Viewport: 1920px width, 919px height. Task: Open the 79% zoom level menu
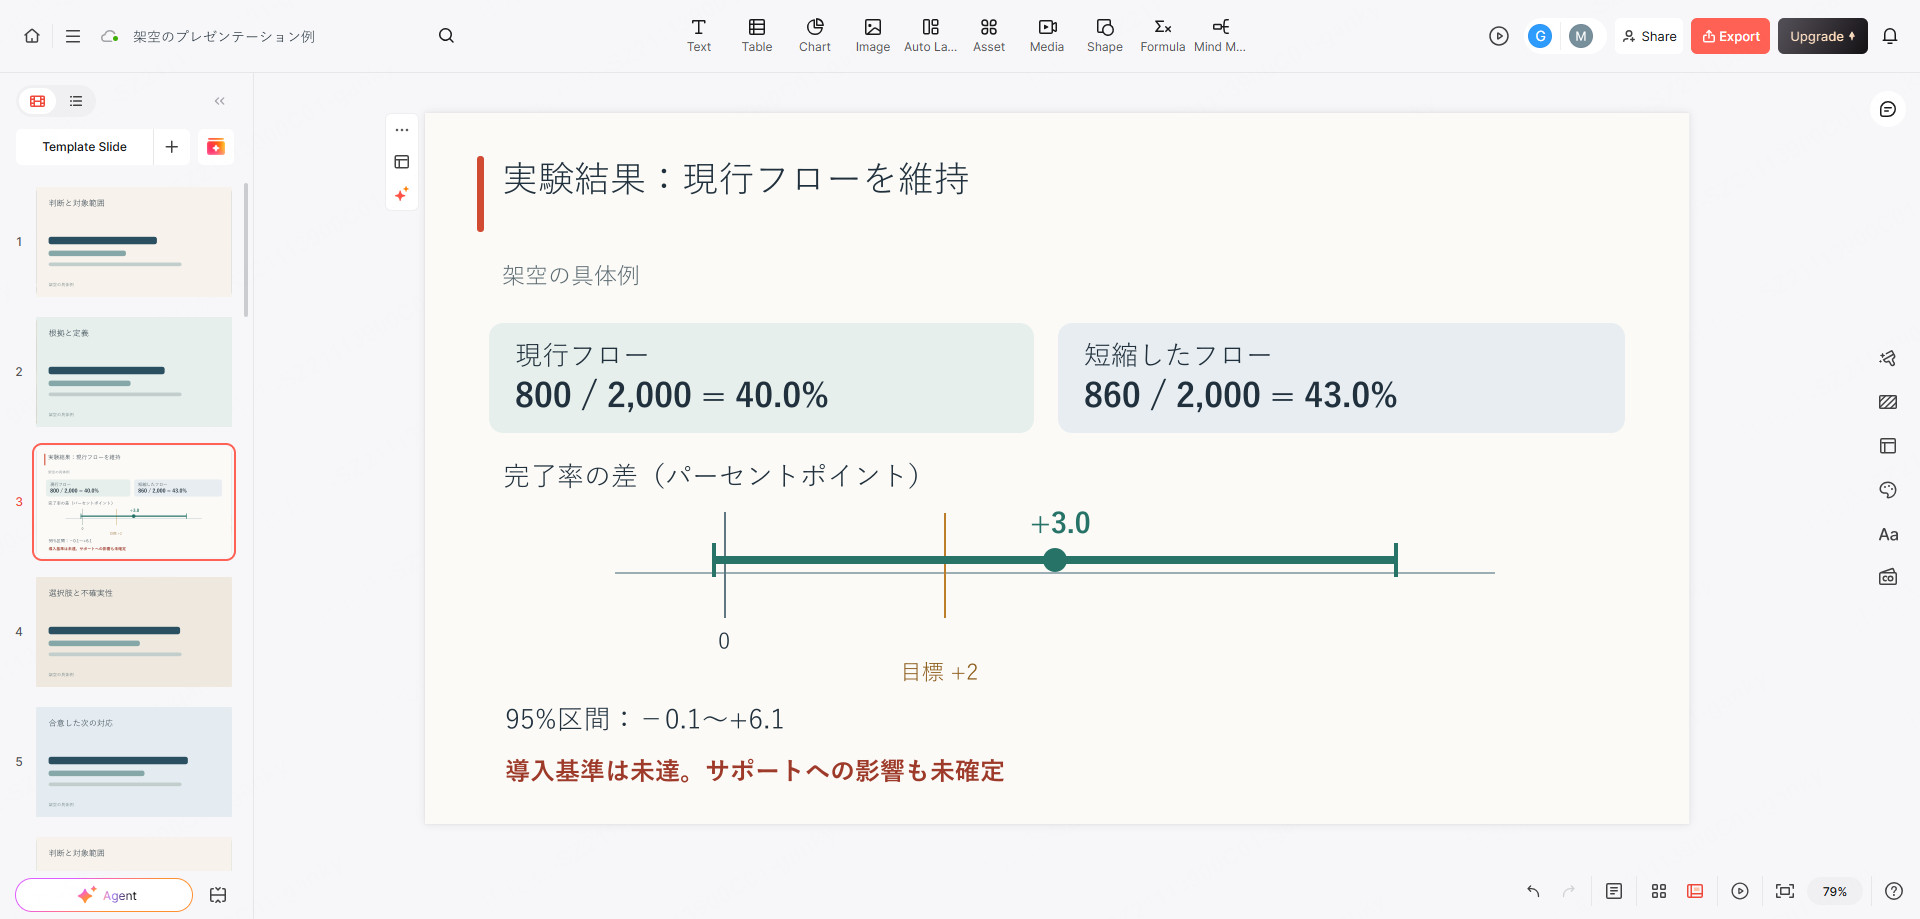click(x=1835, y=891)
